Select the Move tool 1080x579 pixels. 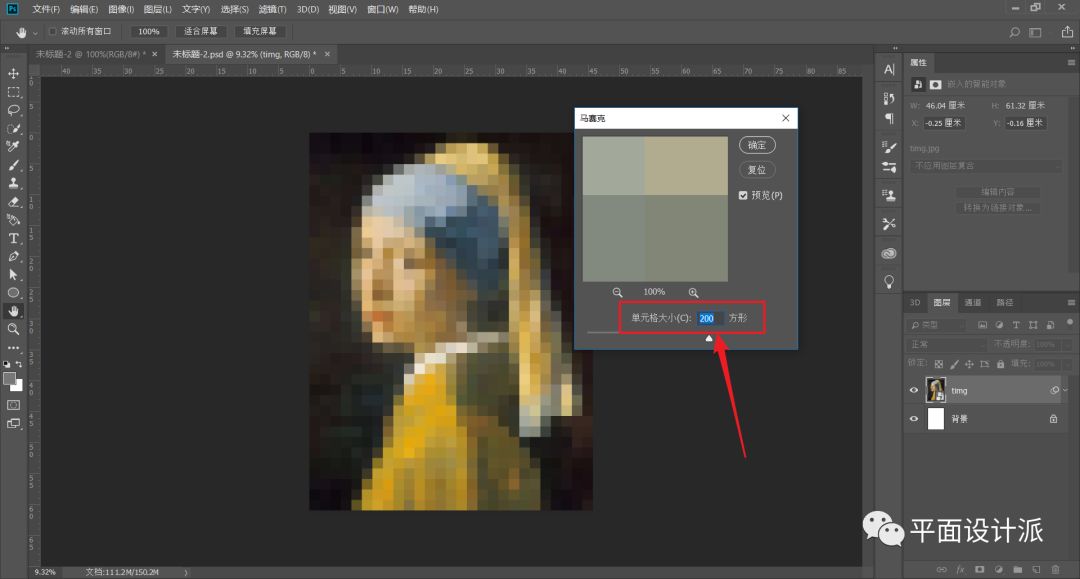pyautogui.click(x=14, y=74)
